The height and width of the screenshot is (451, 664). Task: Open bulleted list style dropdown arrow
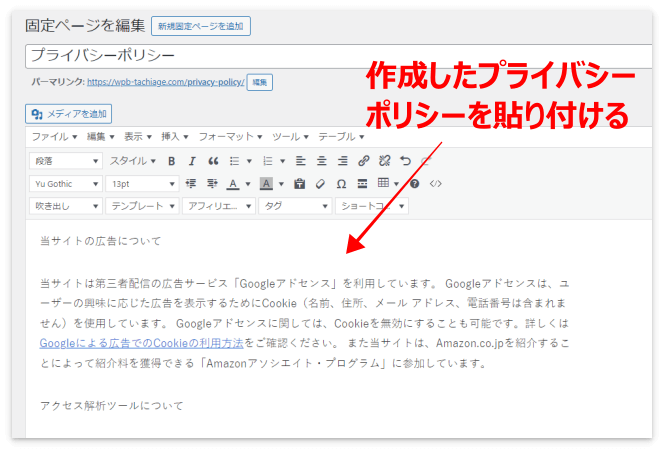coord(249,161)
